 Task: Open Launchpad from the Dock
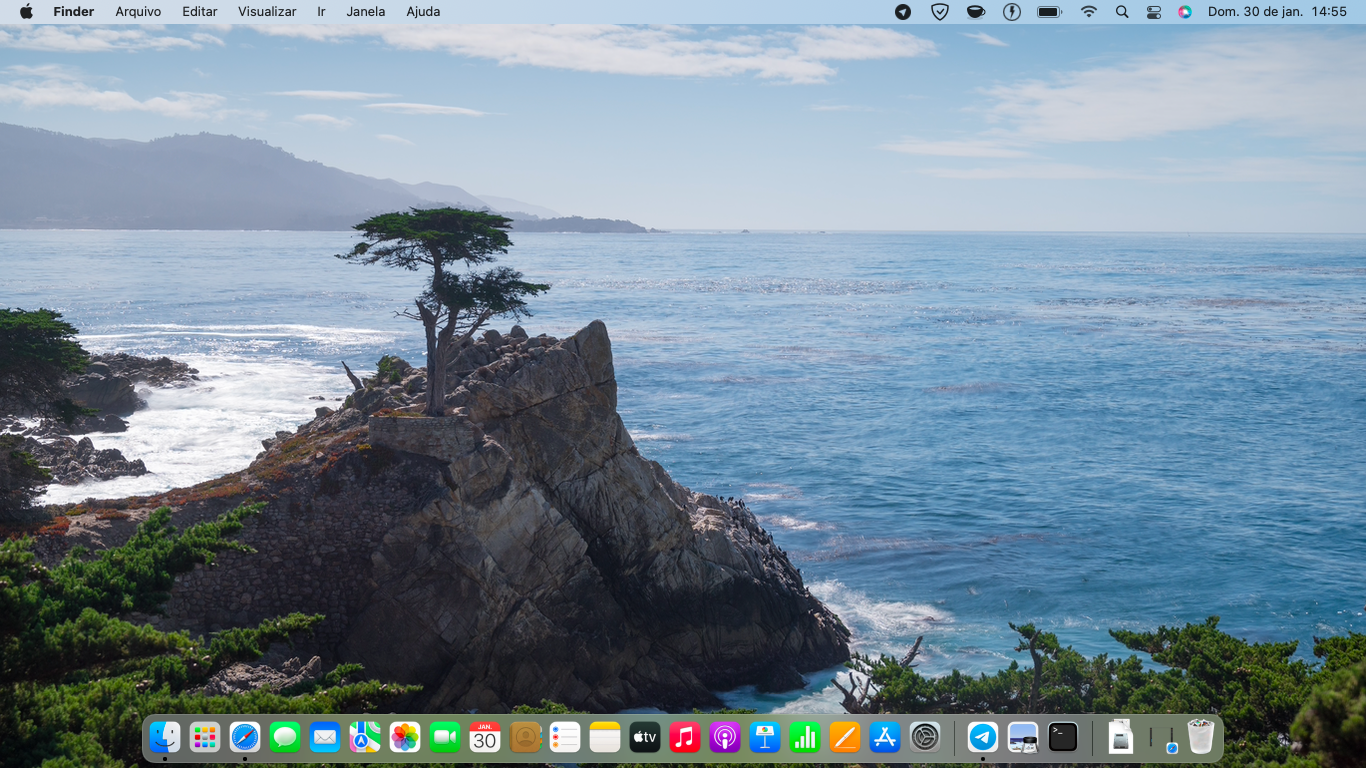[205, 738]
